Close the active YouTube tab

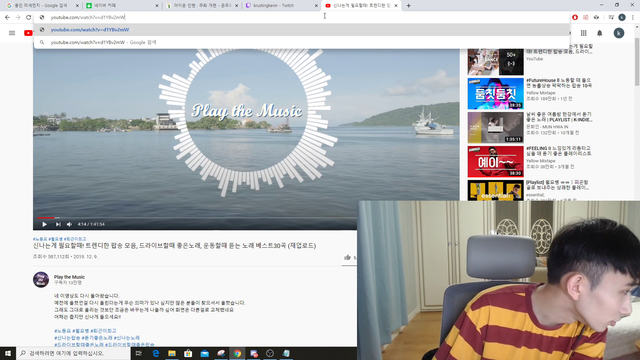pos(396,6)
